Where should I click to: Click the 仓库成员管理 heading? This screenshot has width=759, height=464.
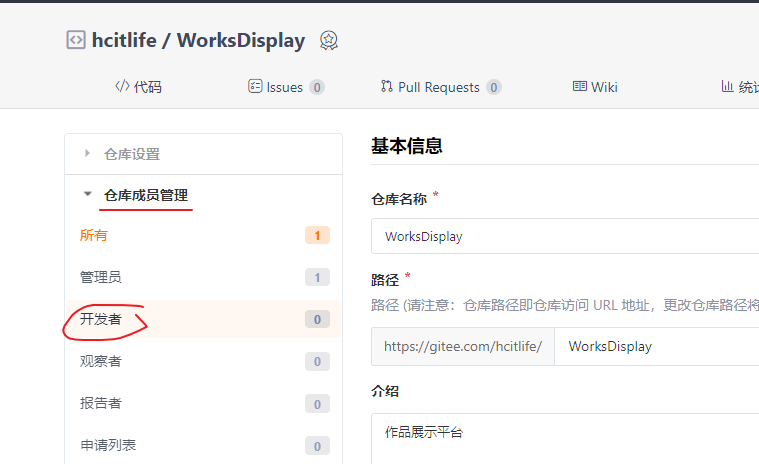coord(146,195)
